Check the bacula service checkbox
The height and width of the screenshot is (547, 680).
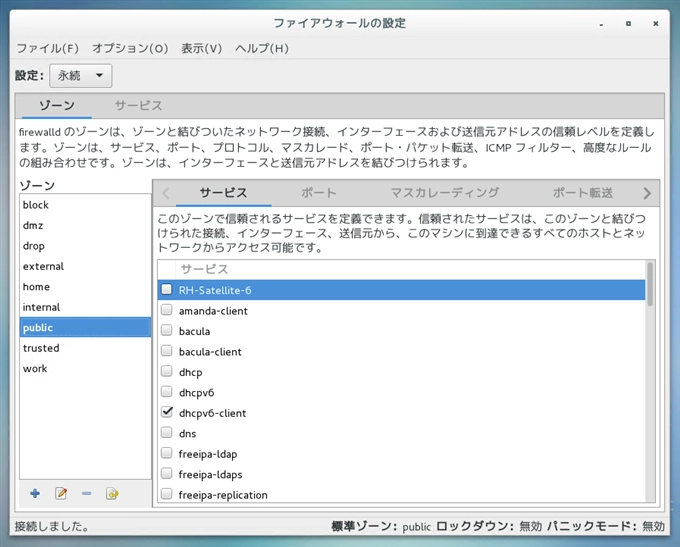pyautogui.click(x=167, y=331)
